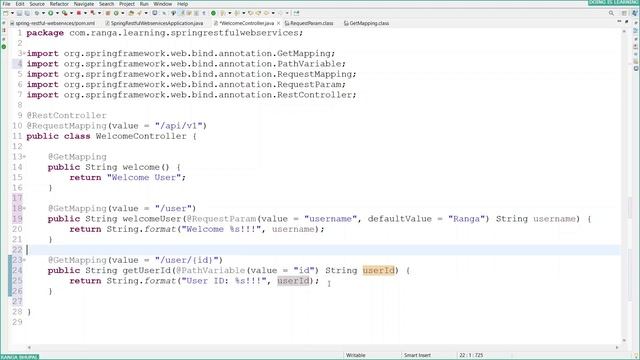The image size is (640, 360).
Task: Click the Smart Insert status bar field
Action: tap(417, 356)
